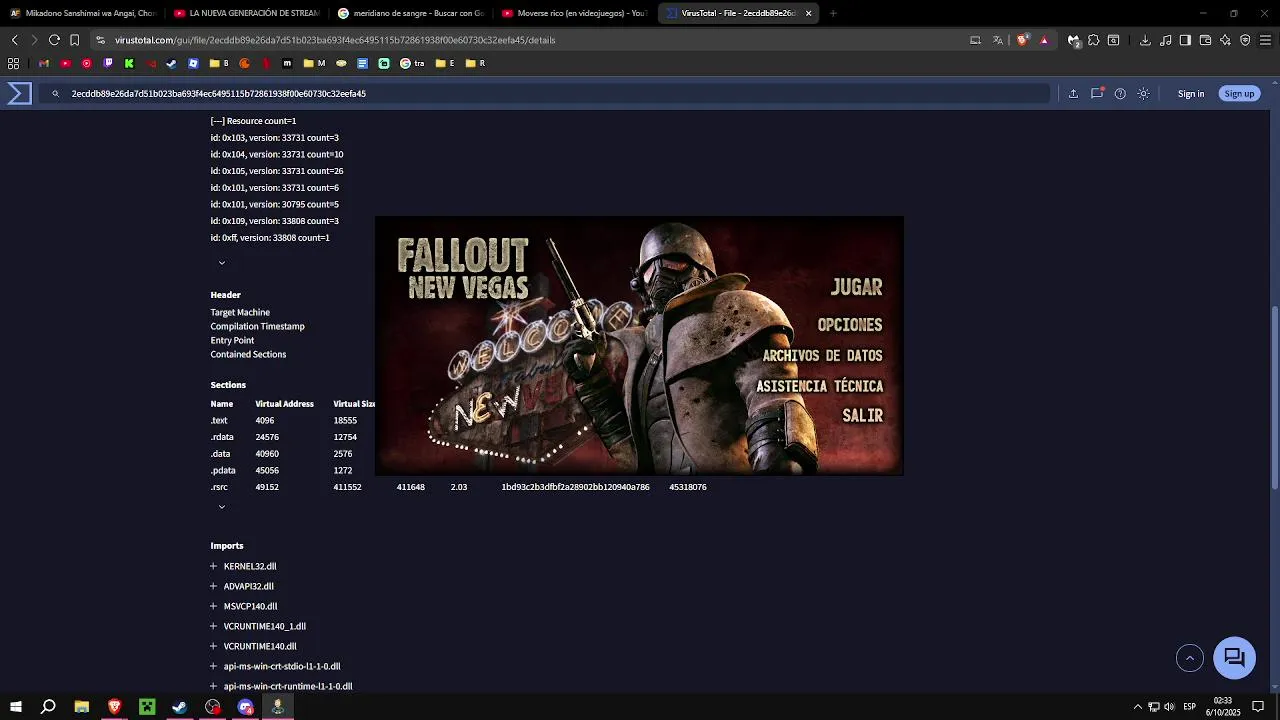Open the music playlist note icon
This screenshot has width=1280, height=720.
click(1166, 40)
